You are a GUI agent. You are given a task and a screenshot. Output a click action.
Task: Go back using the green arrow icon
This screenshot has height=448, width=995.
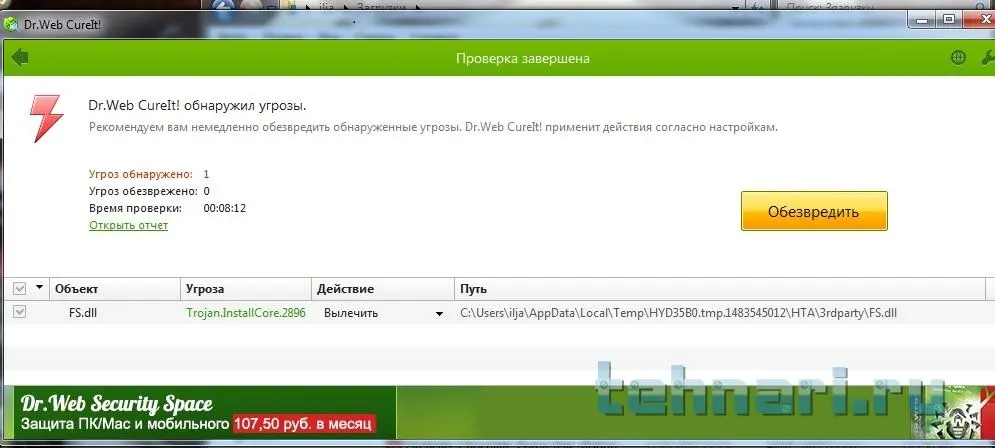(x=20, y=58)
